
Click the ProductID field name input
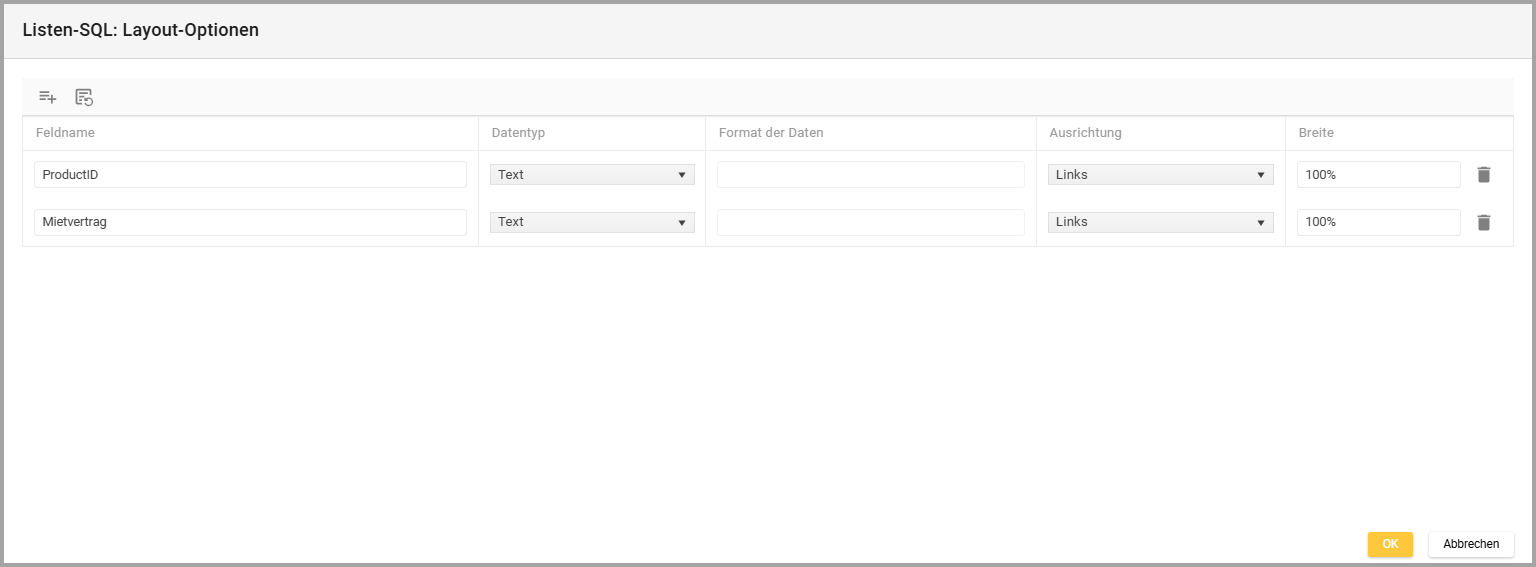click(x=250, y=175)
